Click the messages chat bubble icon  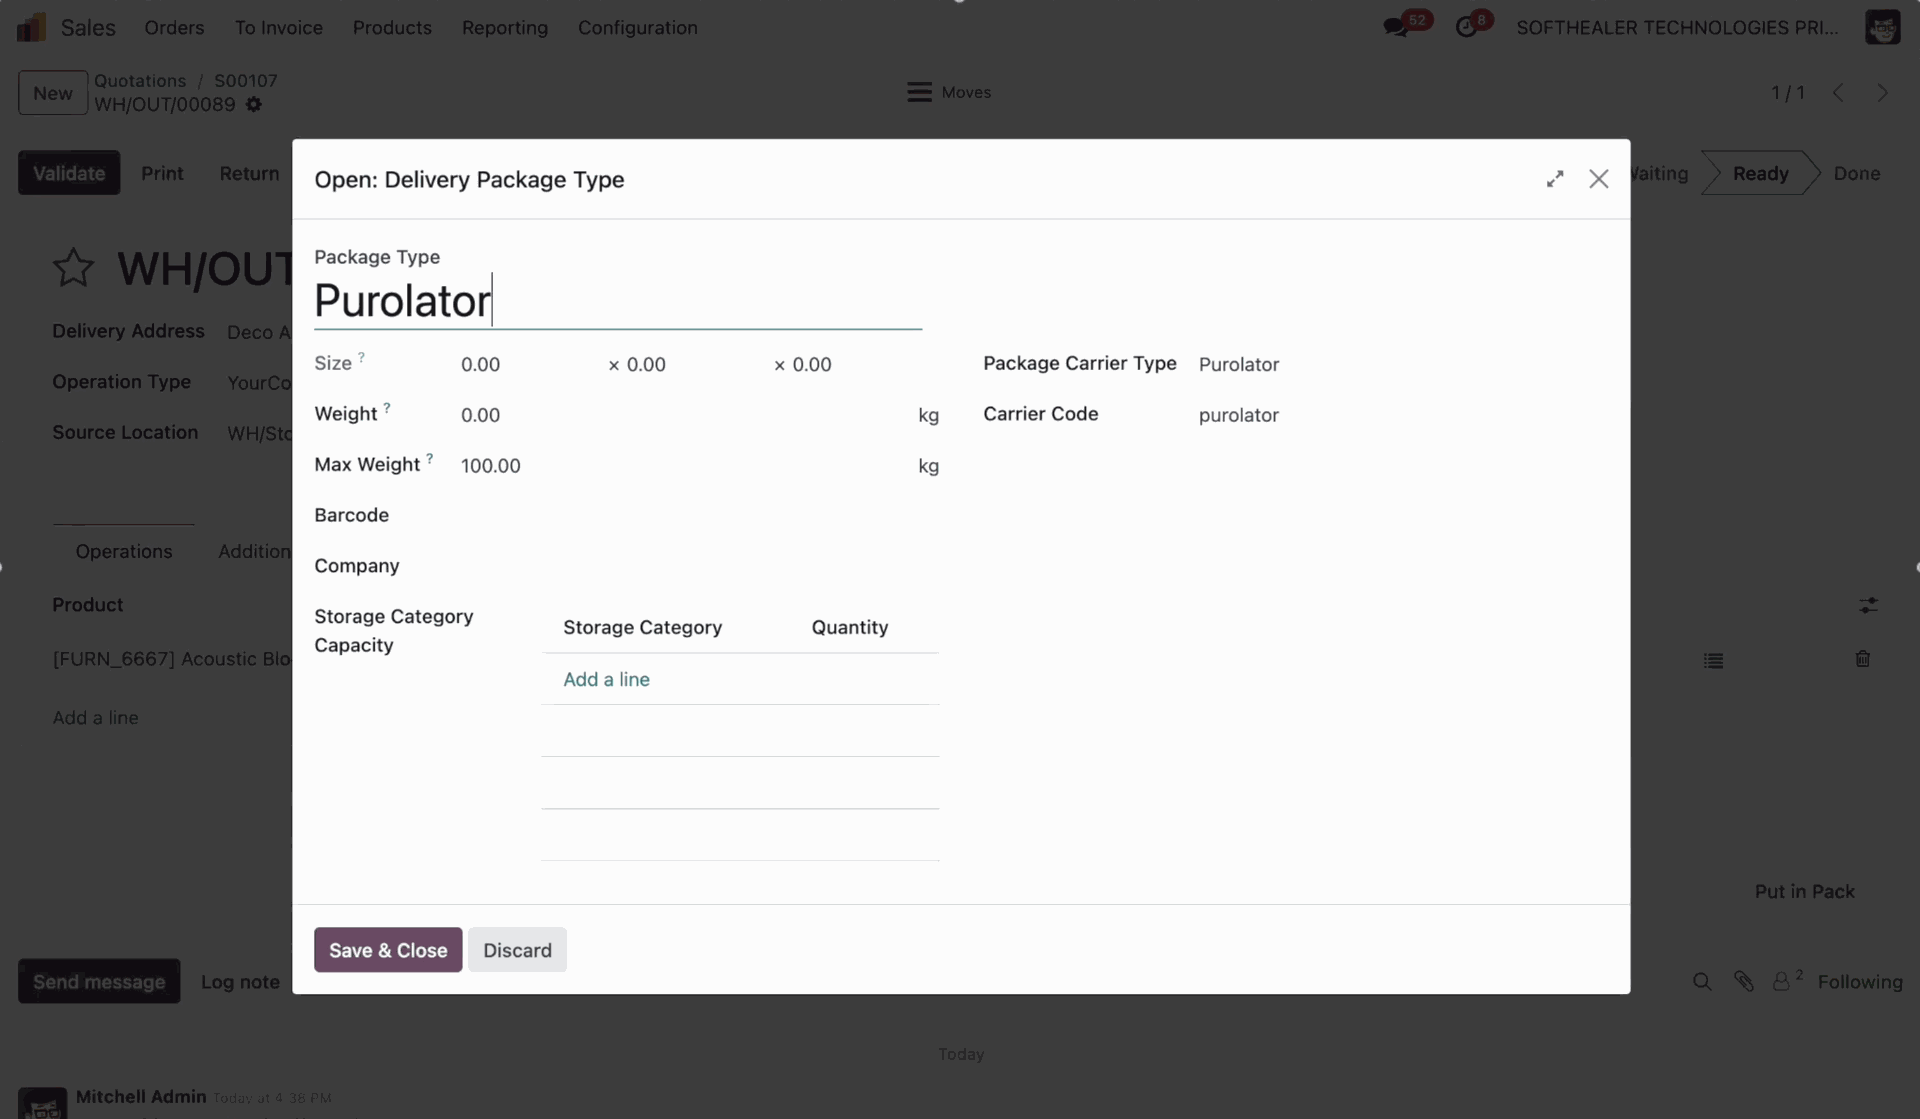click(x=1396, y=28)
